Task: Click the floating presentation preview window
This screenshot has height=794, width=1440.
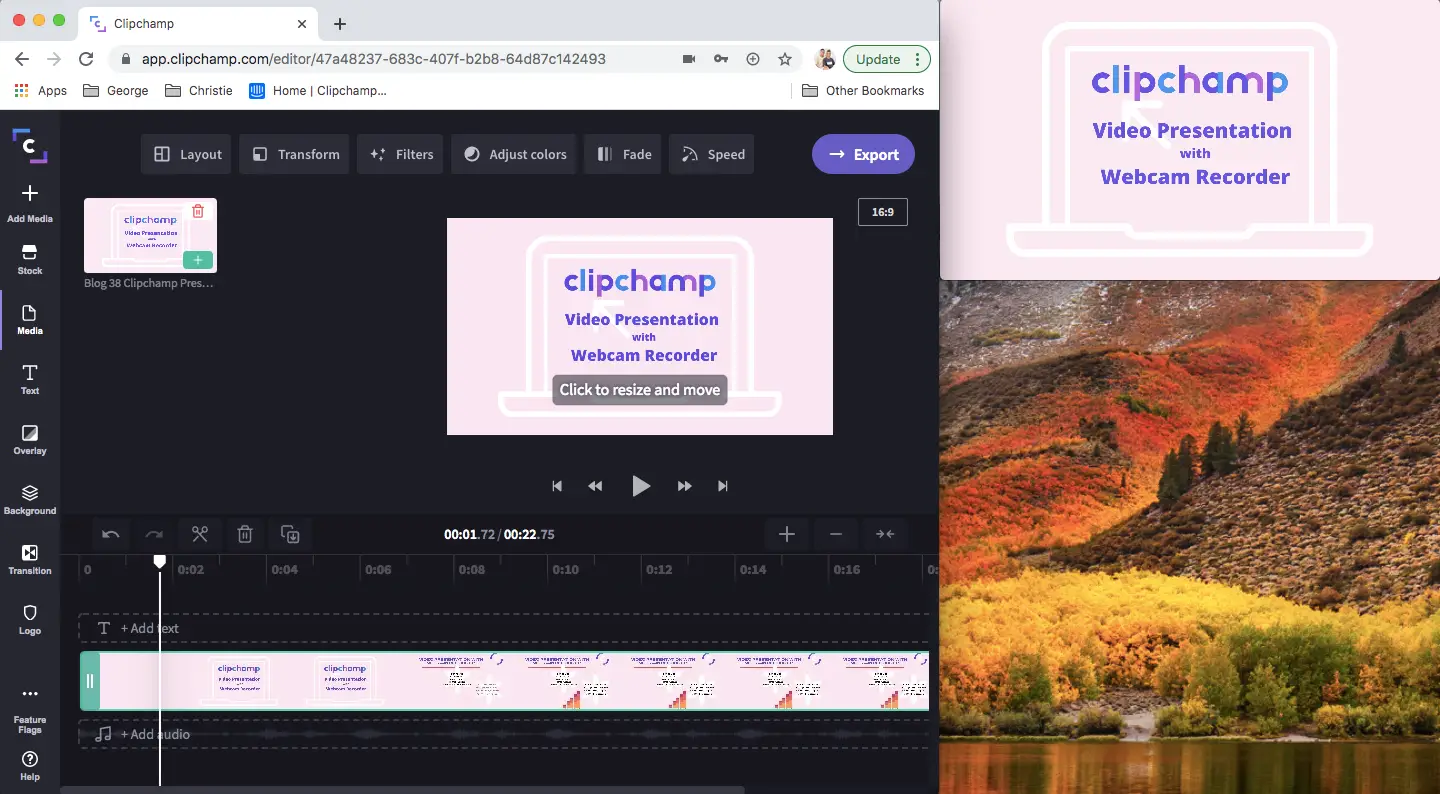Action: 1190,140
